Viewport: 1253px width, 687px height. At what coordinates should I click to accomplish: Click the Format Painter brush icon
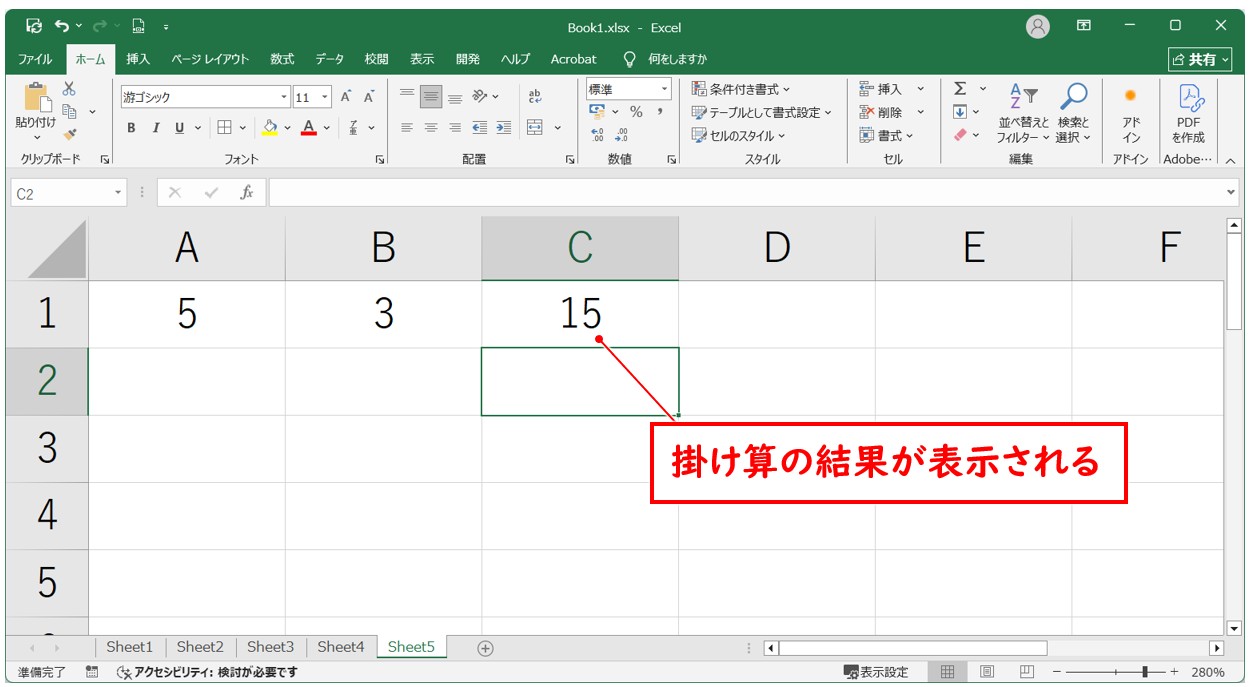pos(69,134)
